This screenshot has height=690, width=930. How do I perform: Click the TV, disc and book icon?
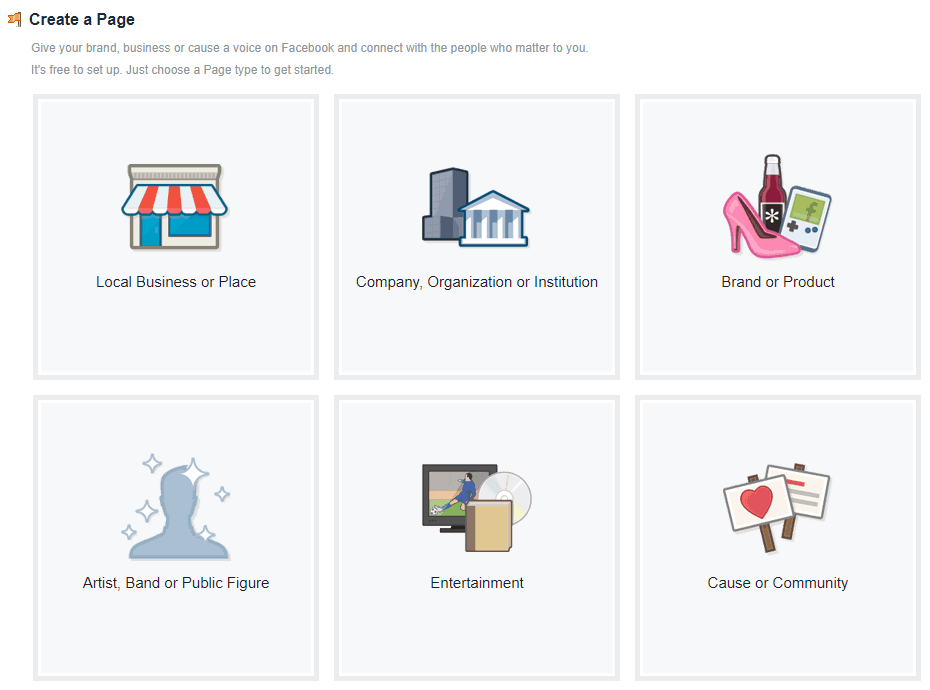(x=477, y=508)
